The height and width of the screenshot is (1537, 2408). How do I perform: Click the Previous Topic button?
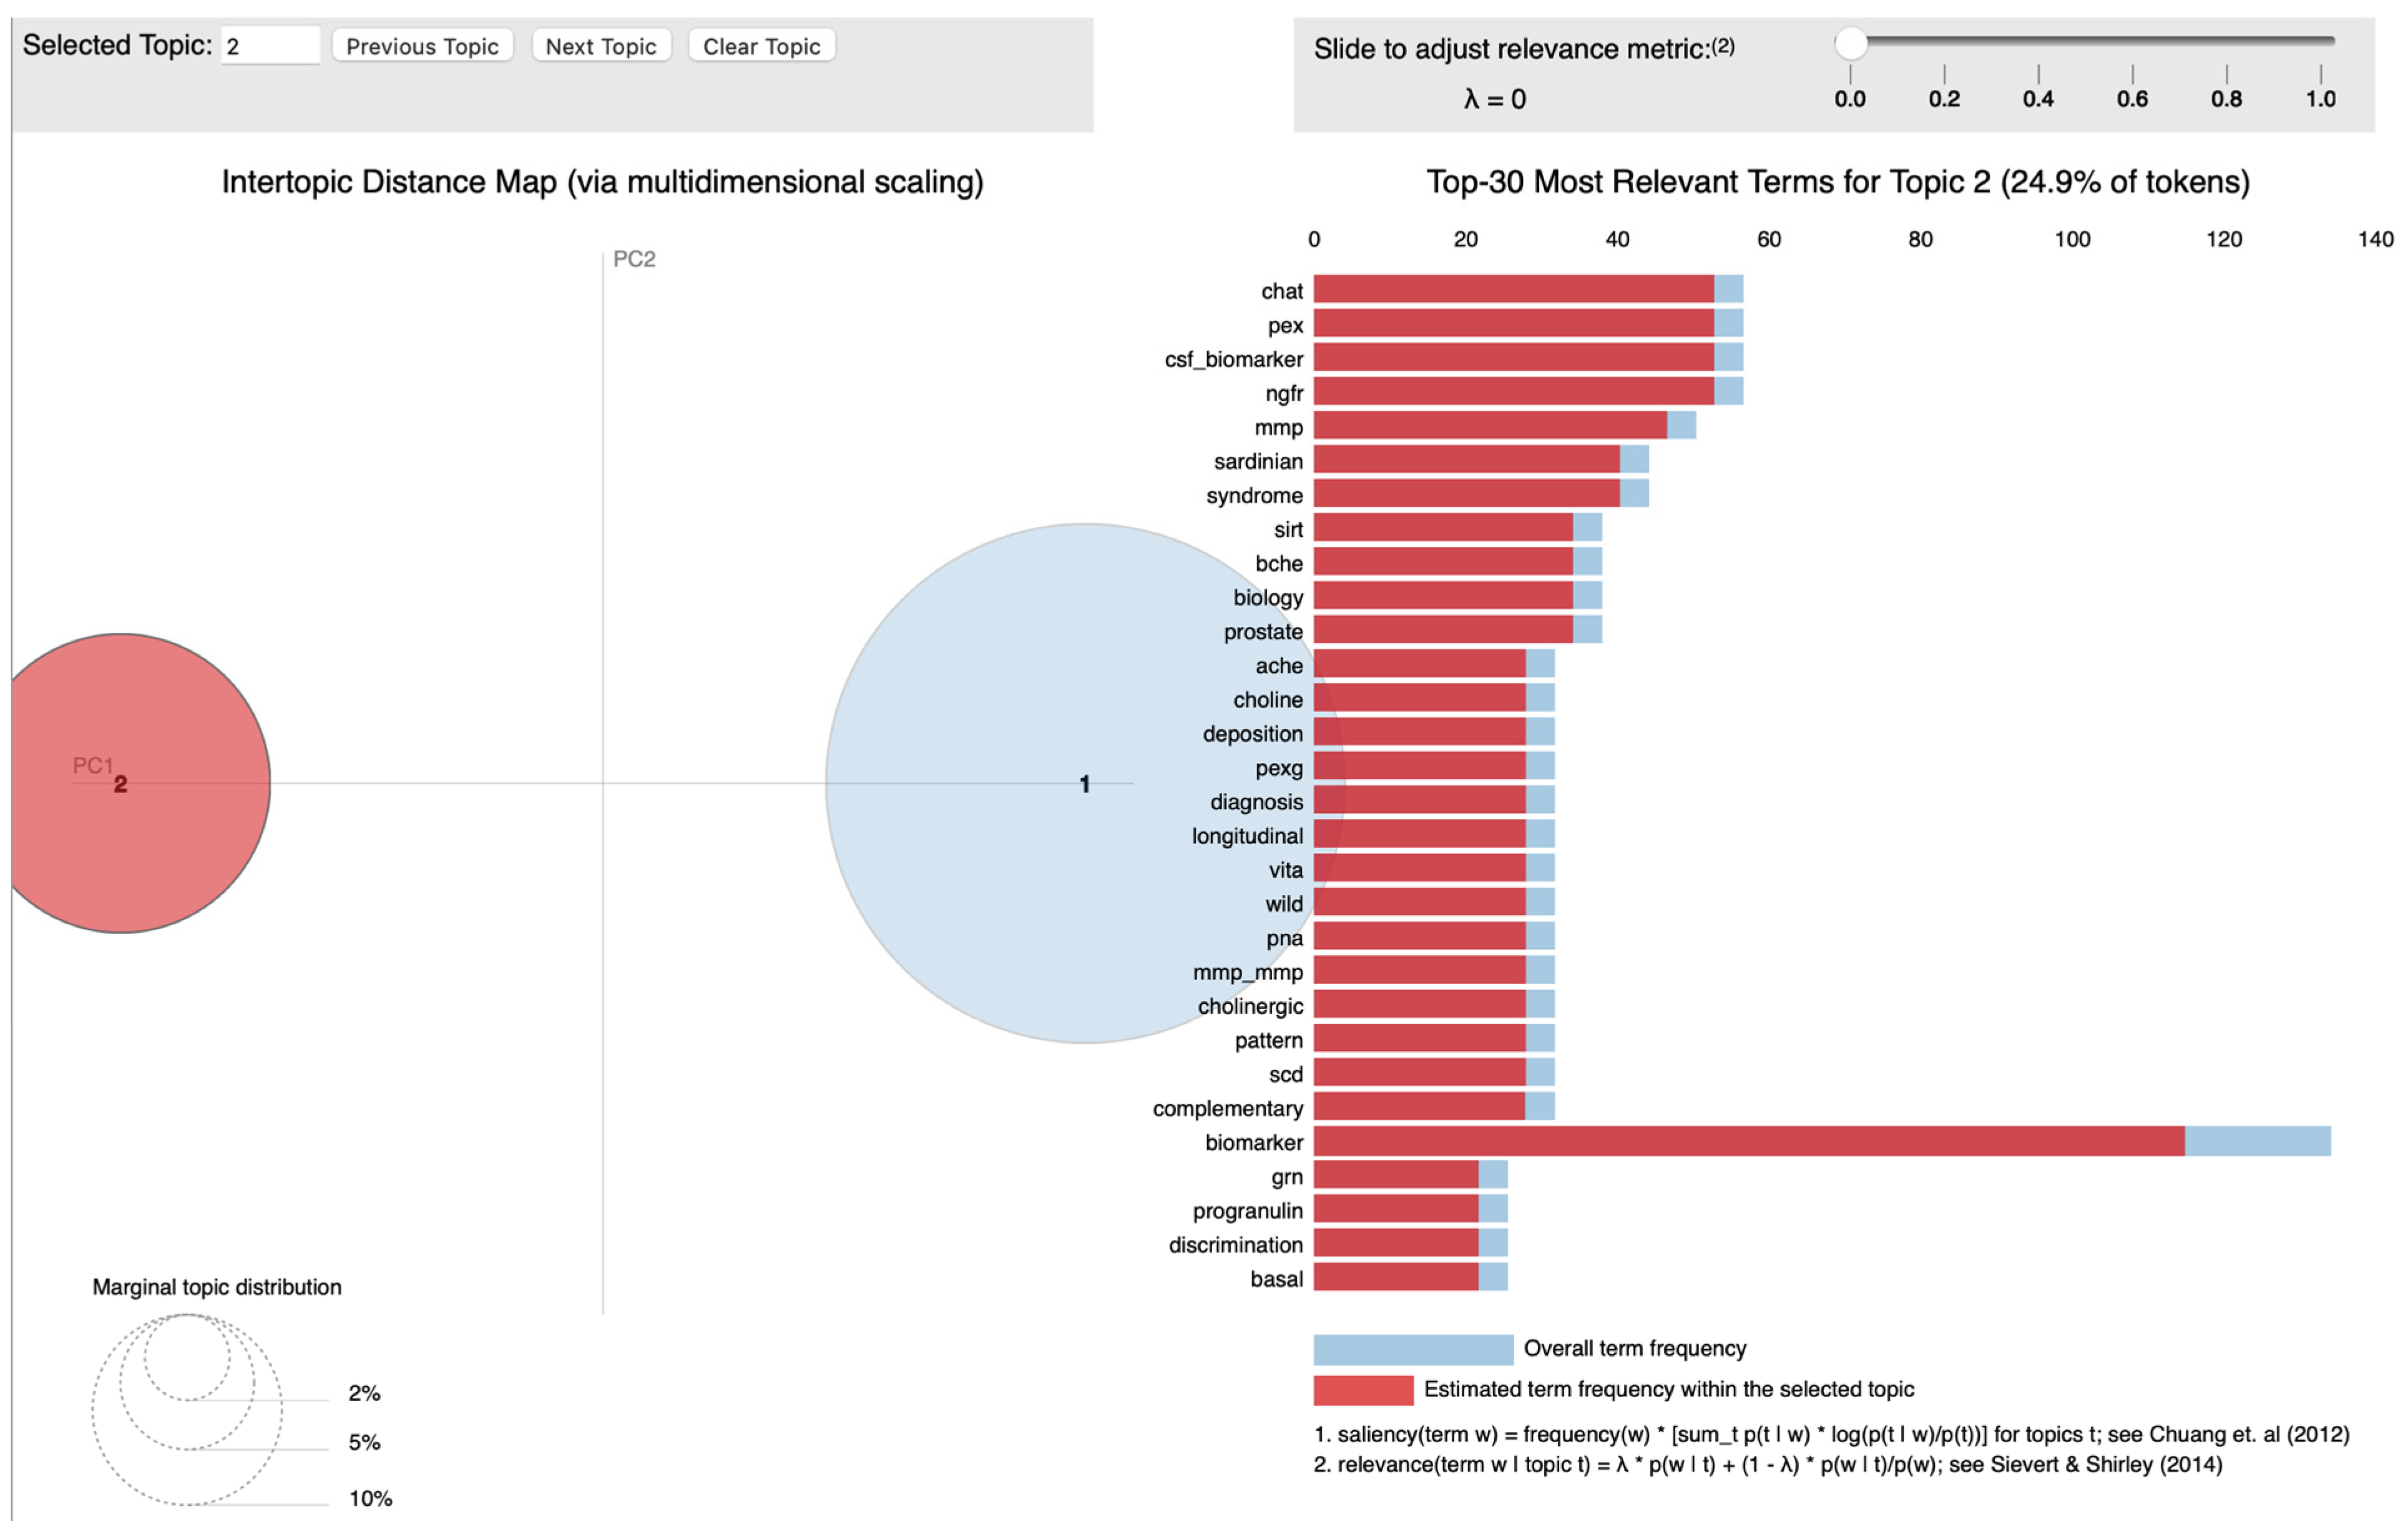(x=422, y=46)
